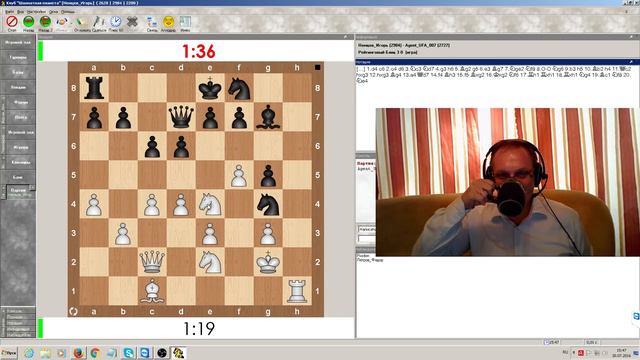Click the flip board icon below a-file
Viewport: 640px width, 360px height.
73,311
